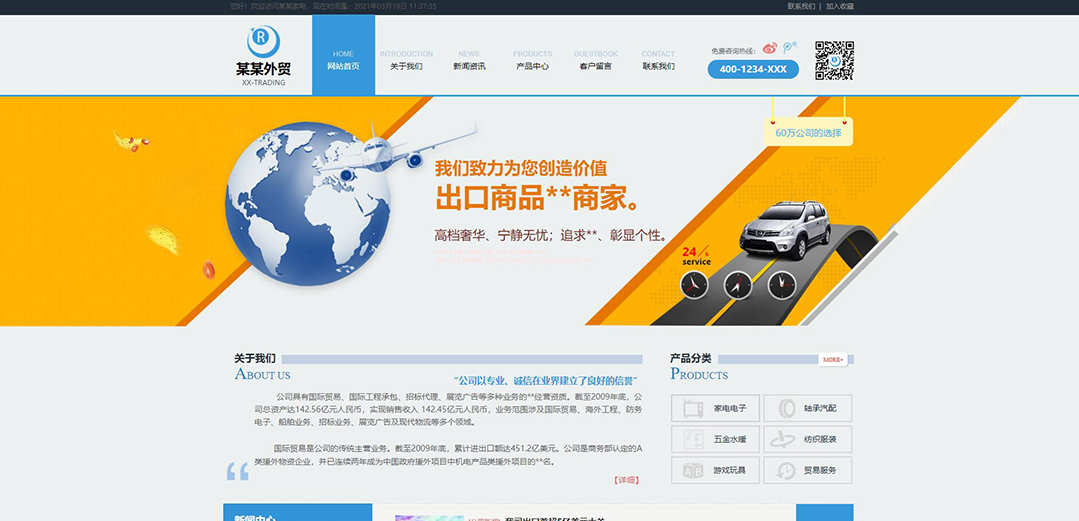Select the tire icon for 轴承汽配
The image size is (1079, 521).
(786, 408)
